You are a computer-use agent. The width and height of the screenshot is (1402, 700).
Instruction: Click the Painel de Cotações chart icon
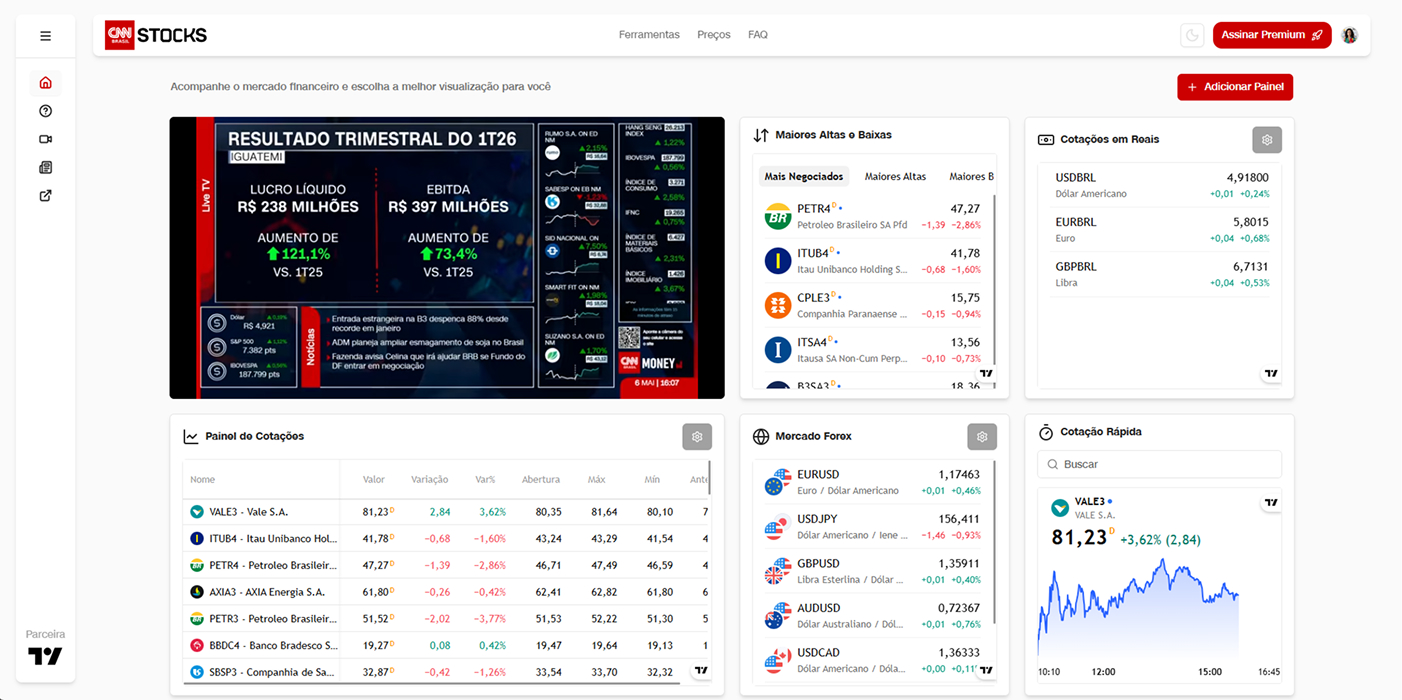(191, 437)
